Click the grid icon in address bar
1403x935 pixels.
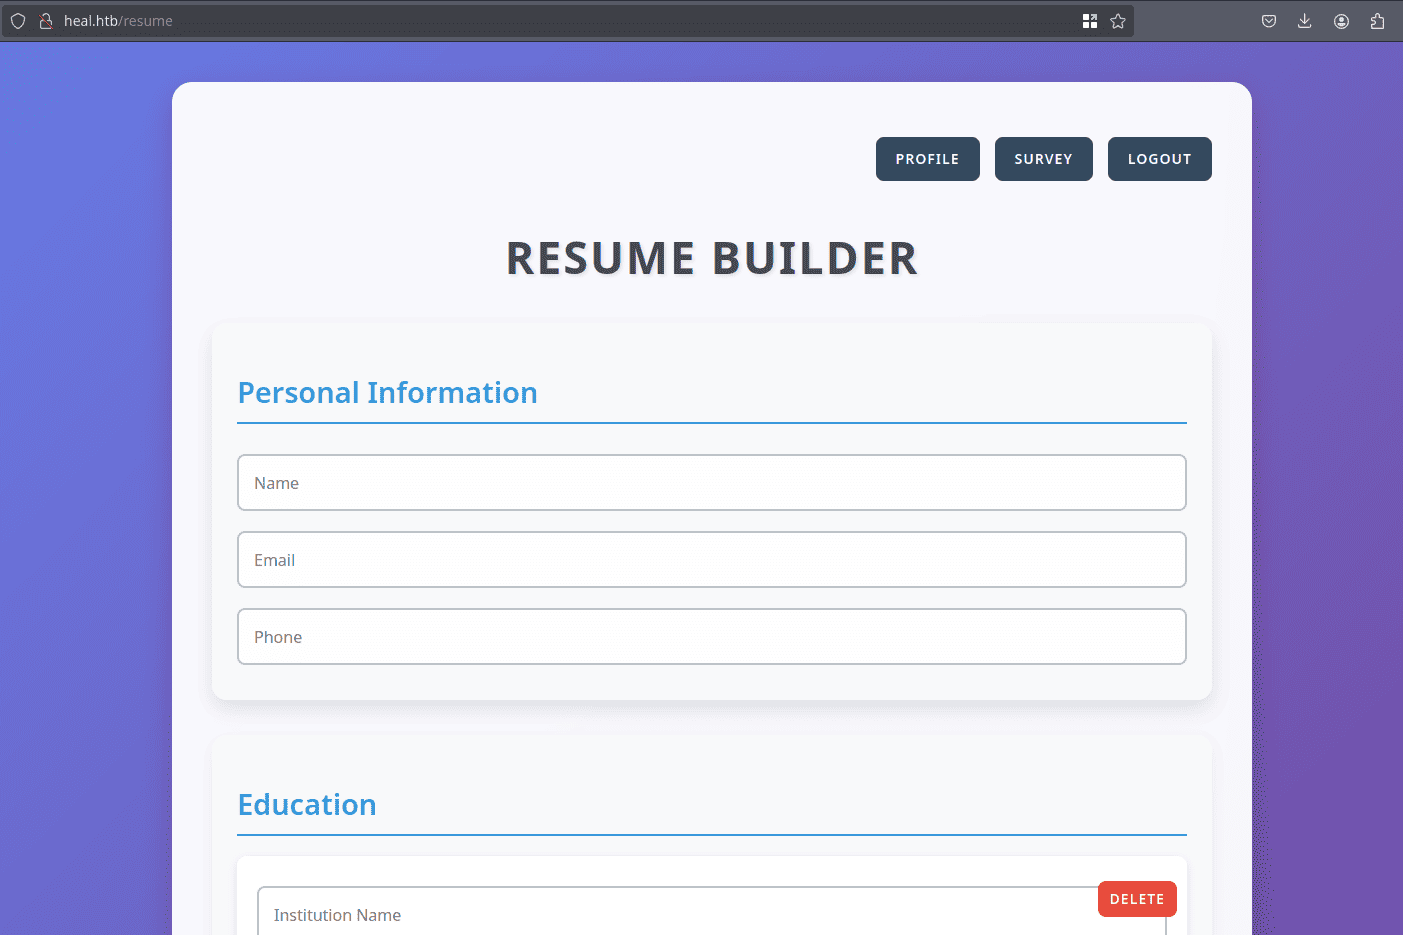(x=1090, y=21)
